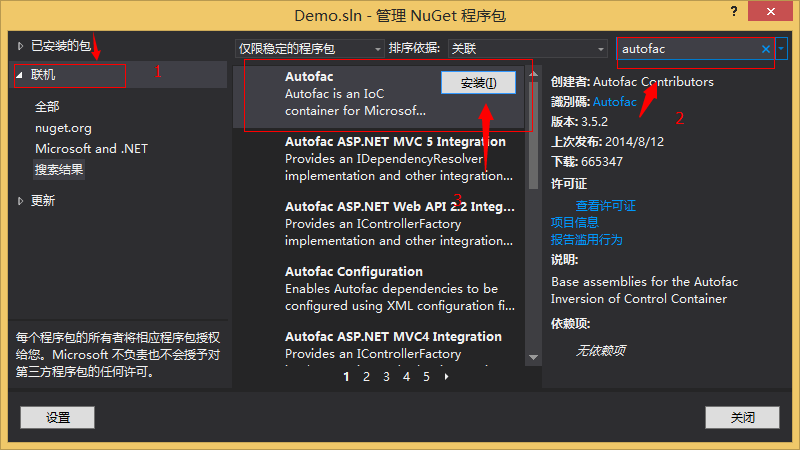800x450 pixels.
Task: Click the 安装 button for Autofac
Action: click(x=478, y=83)
